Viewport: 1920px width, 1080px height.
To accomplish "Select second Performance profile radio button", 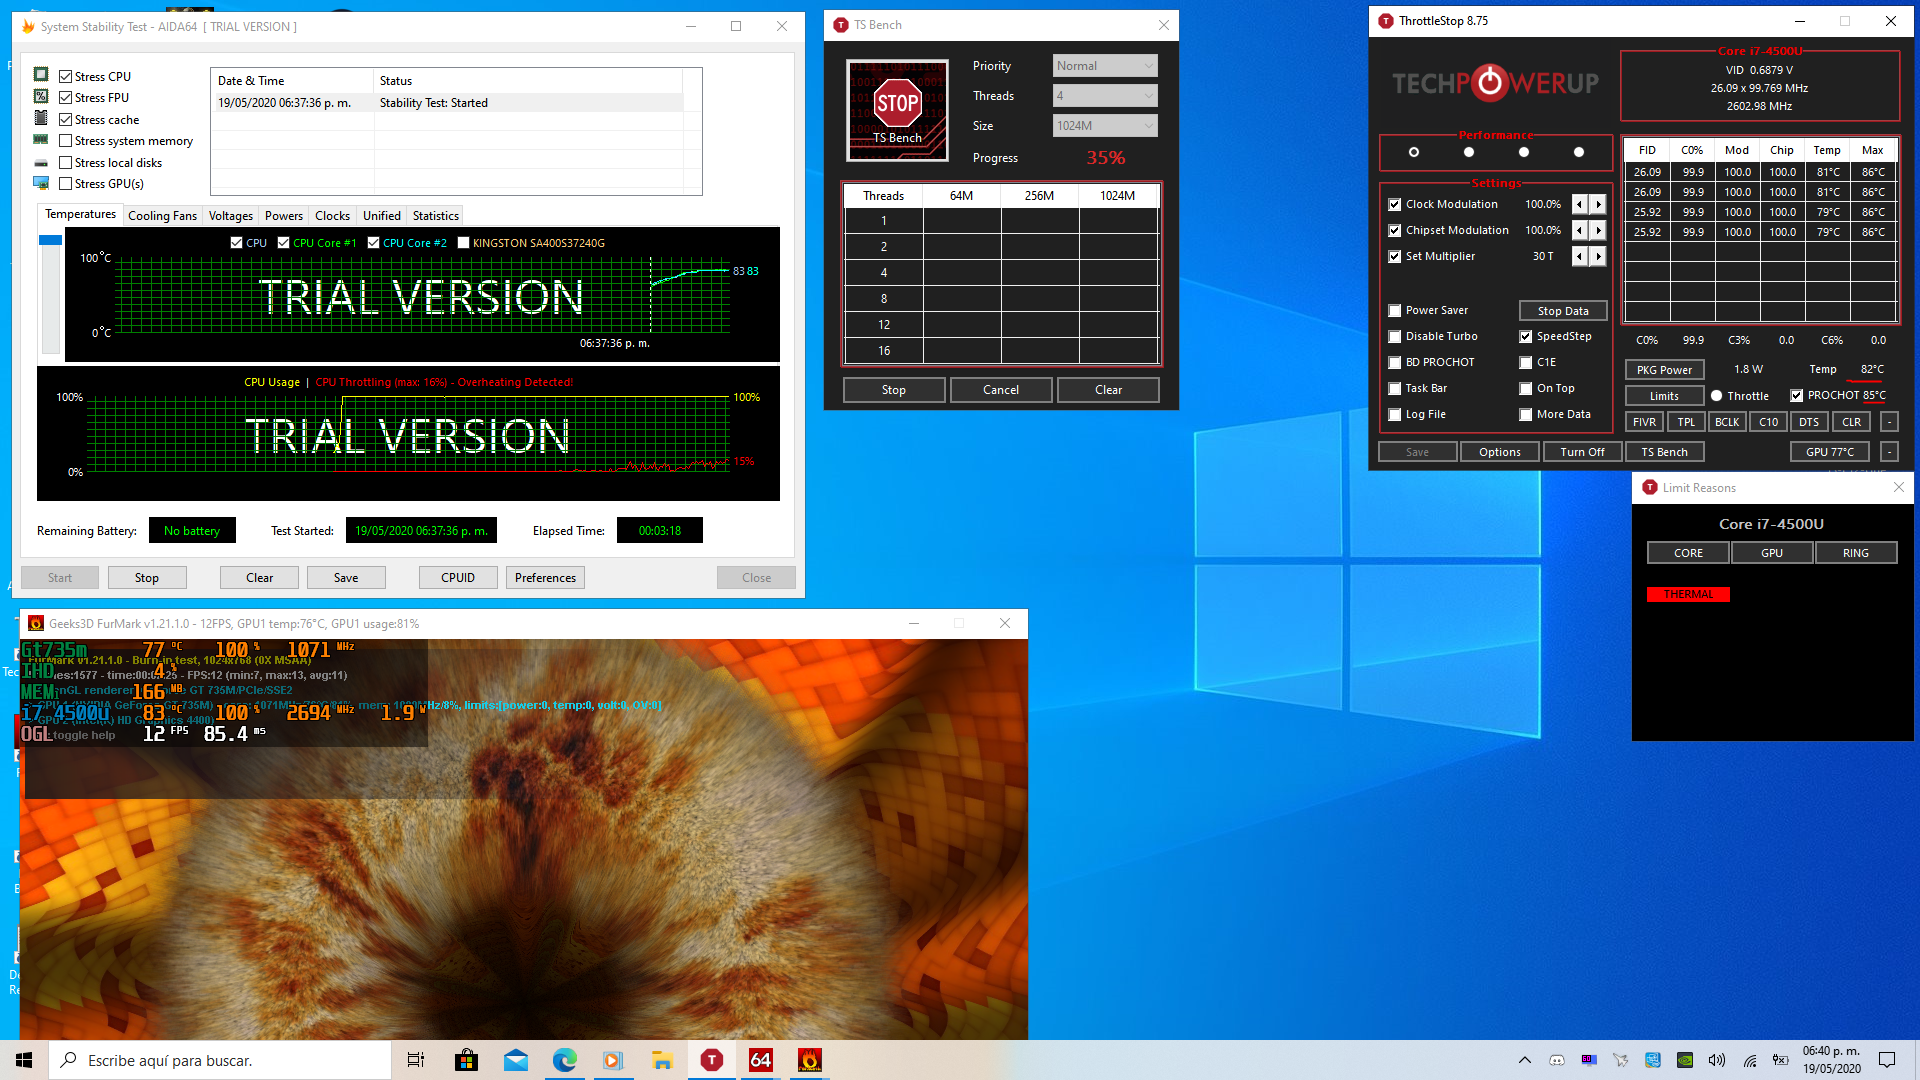I will pyautogui.click(x=1469, y=152).
